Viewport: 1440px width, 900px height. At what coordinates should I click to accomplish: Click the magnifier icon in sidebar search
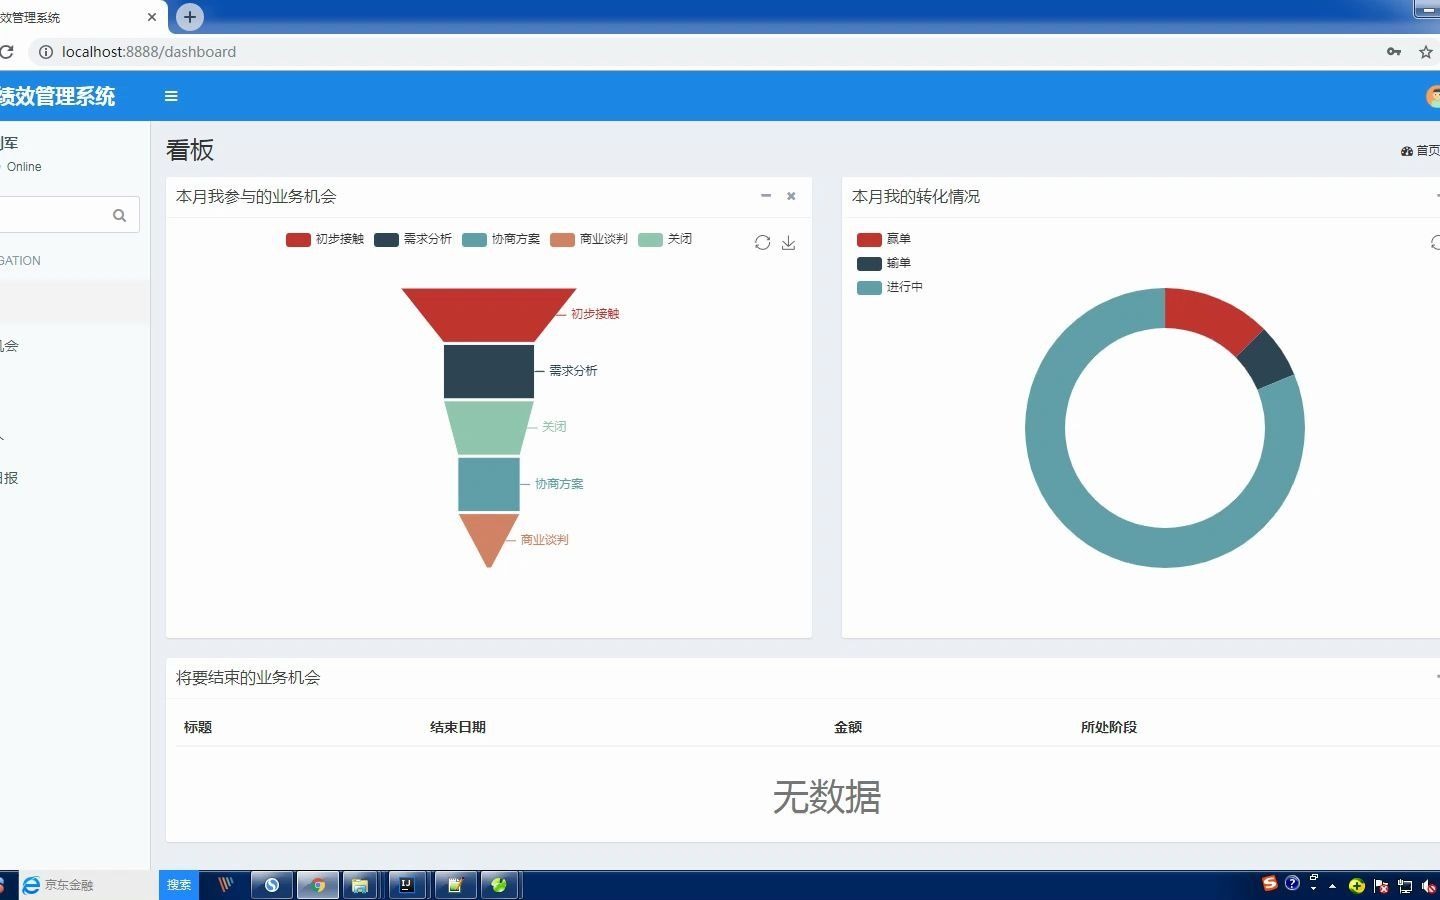pos(119,215)
